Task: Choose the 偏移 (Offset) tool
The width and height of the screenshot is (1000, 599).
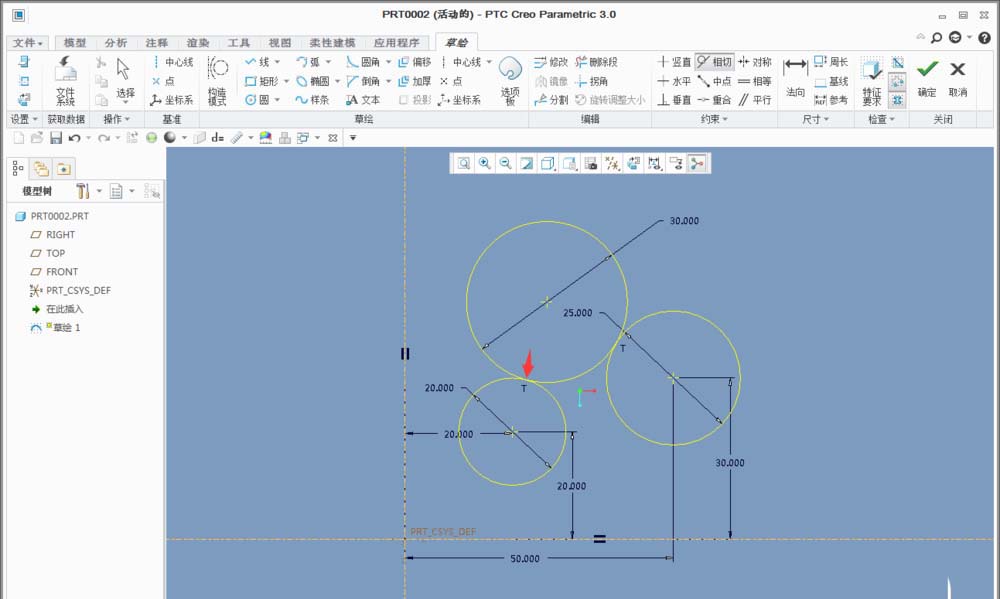Action: pyautogui.click(x=415, y=62)
